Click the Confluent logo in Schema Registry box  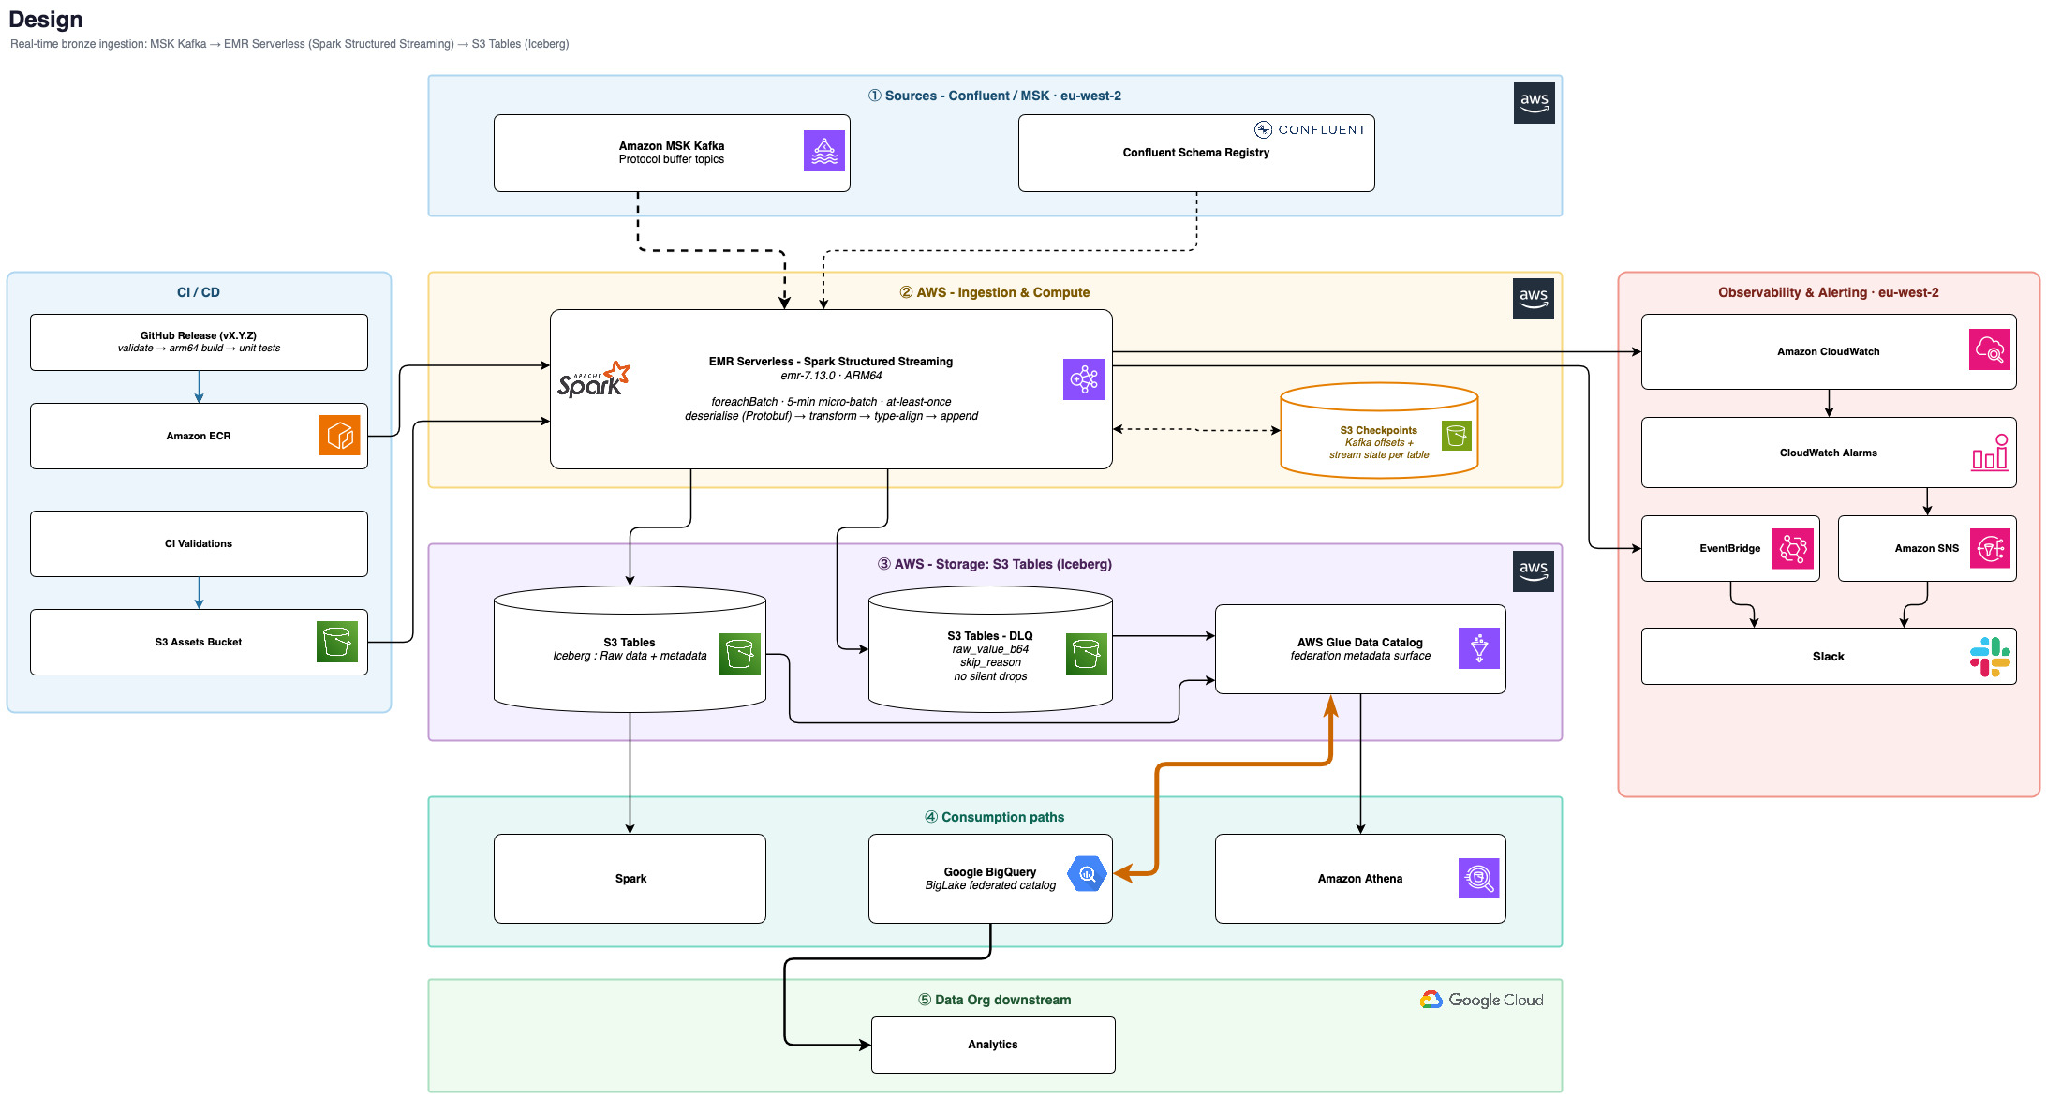click(1309, 130)
